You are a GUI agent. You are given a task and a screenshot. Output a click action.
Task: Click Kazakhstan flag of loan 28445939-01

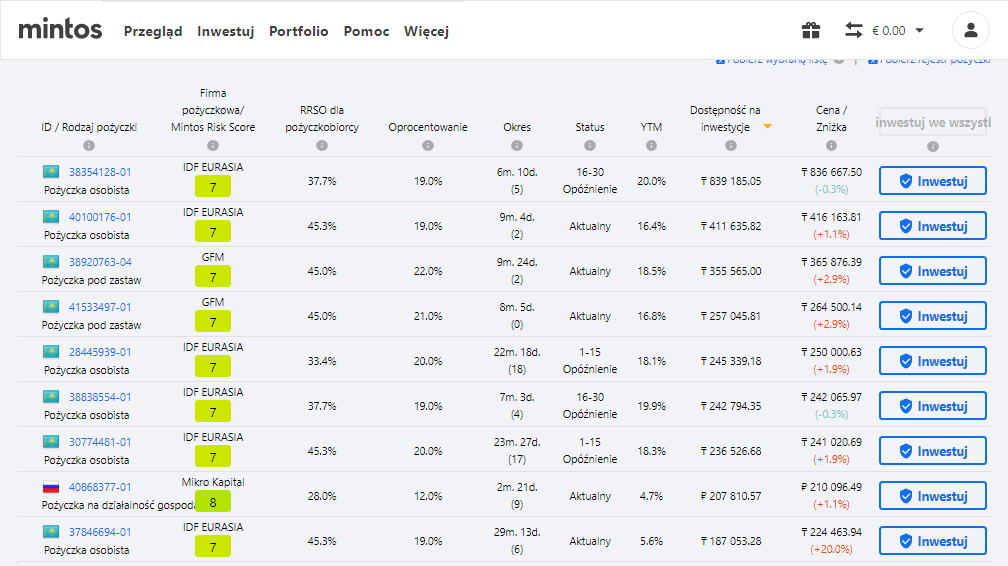pyautogui.click(x=51, y=352)
